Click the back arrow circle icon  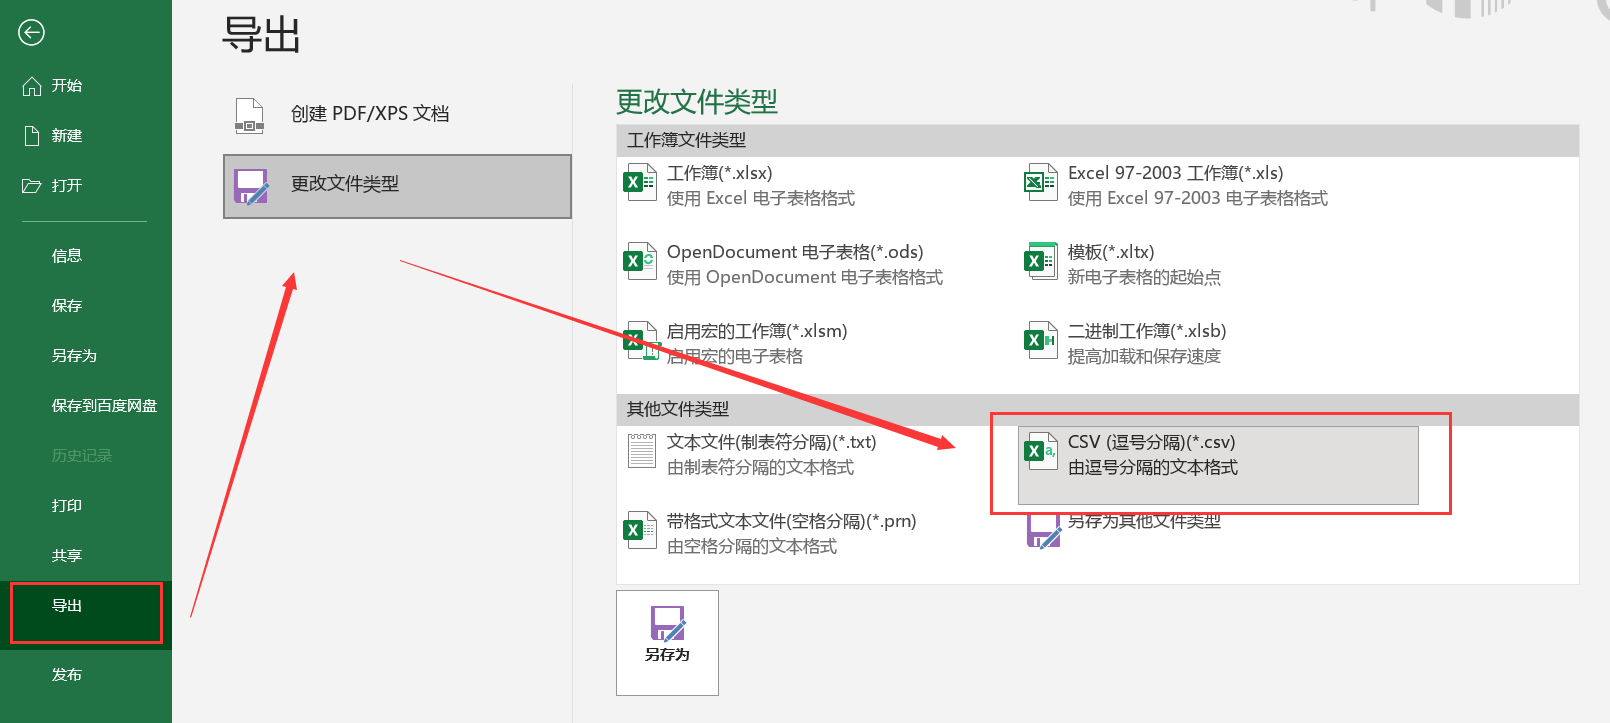(x=32, y=33)
